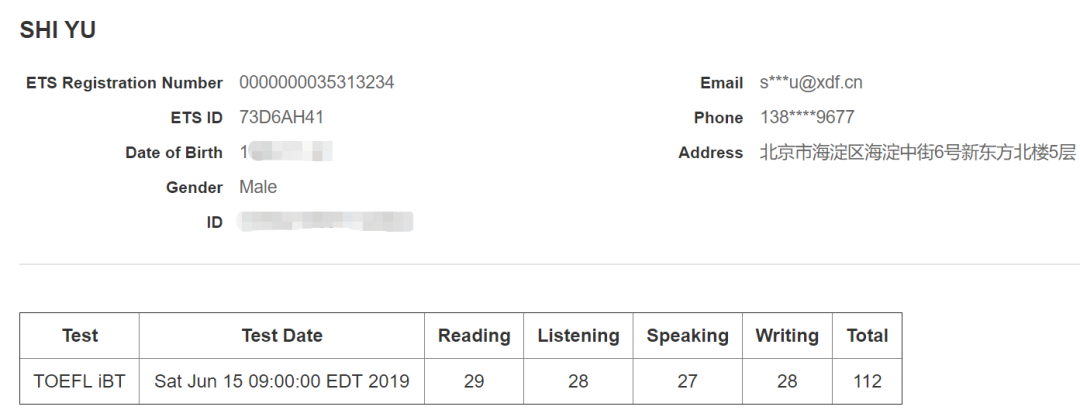Click the ETS ID value 73D6AH41
1080x410 pixels.
pyautogui.click(x=281, y=118)
